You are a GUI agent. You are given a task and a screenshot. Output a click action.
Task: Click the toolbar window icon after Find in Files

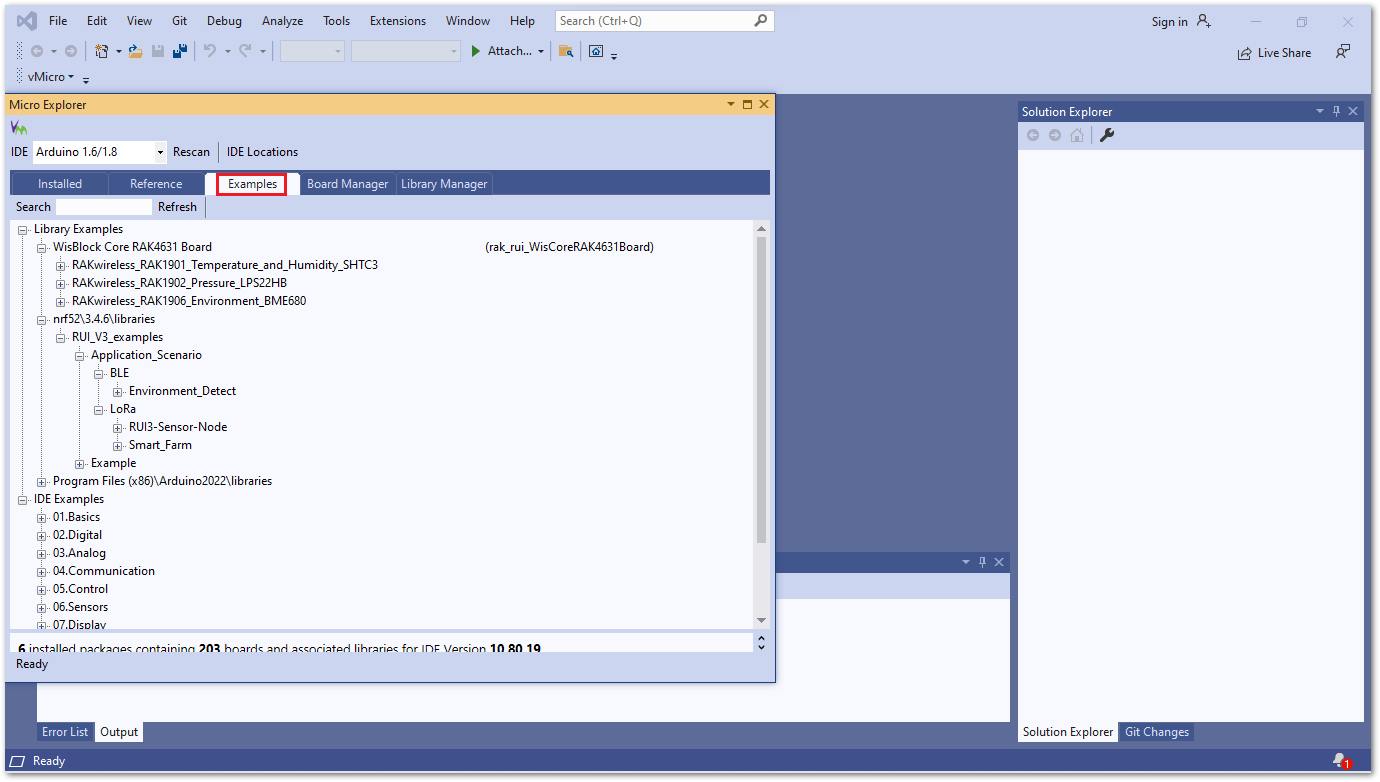[596, 51]
